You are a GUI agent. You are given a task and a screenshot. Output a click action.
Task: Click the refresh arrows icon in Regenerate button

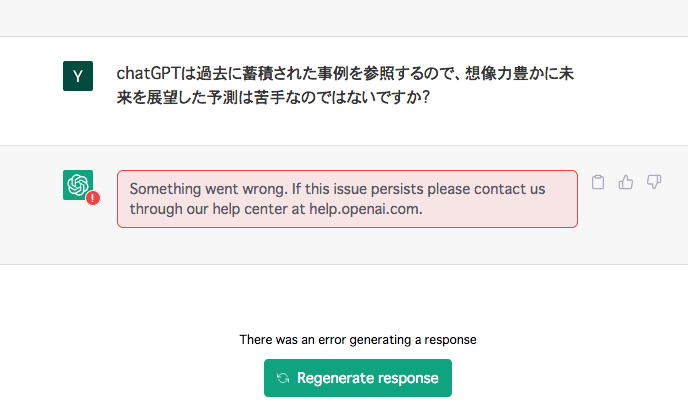pyautogui.click(x=284, y=378)
